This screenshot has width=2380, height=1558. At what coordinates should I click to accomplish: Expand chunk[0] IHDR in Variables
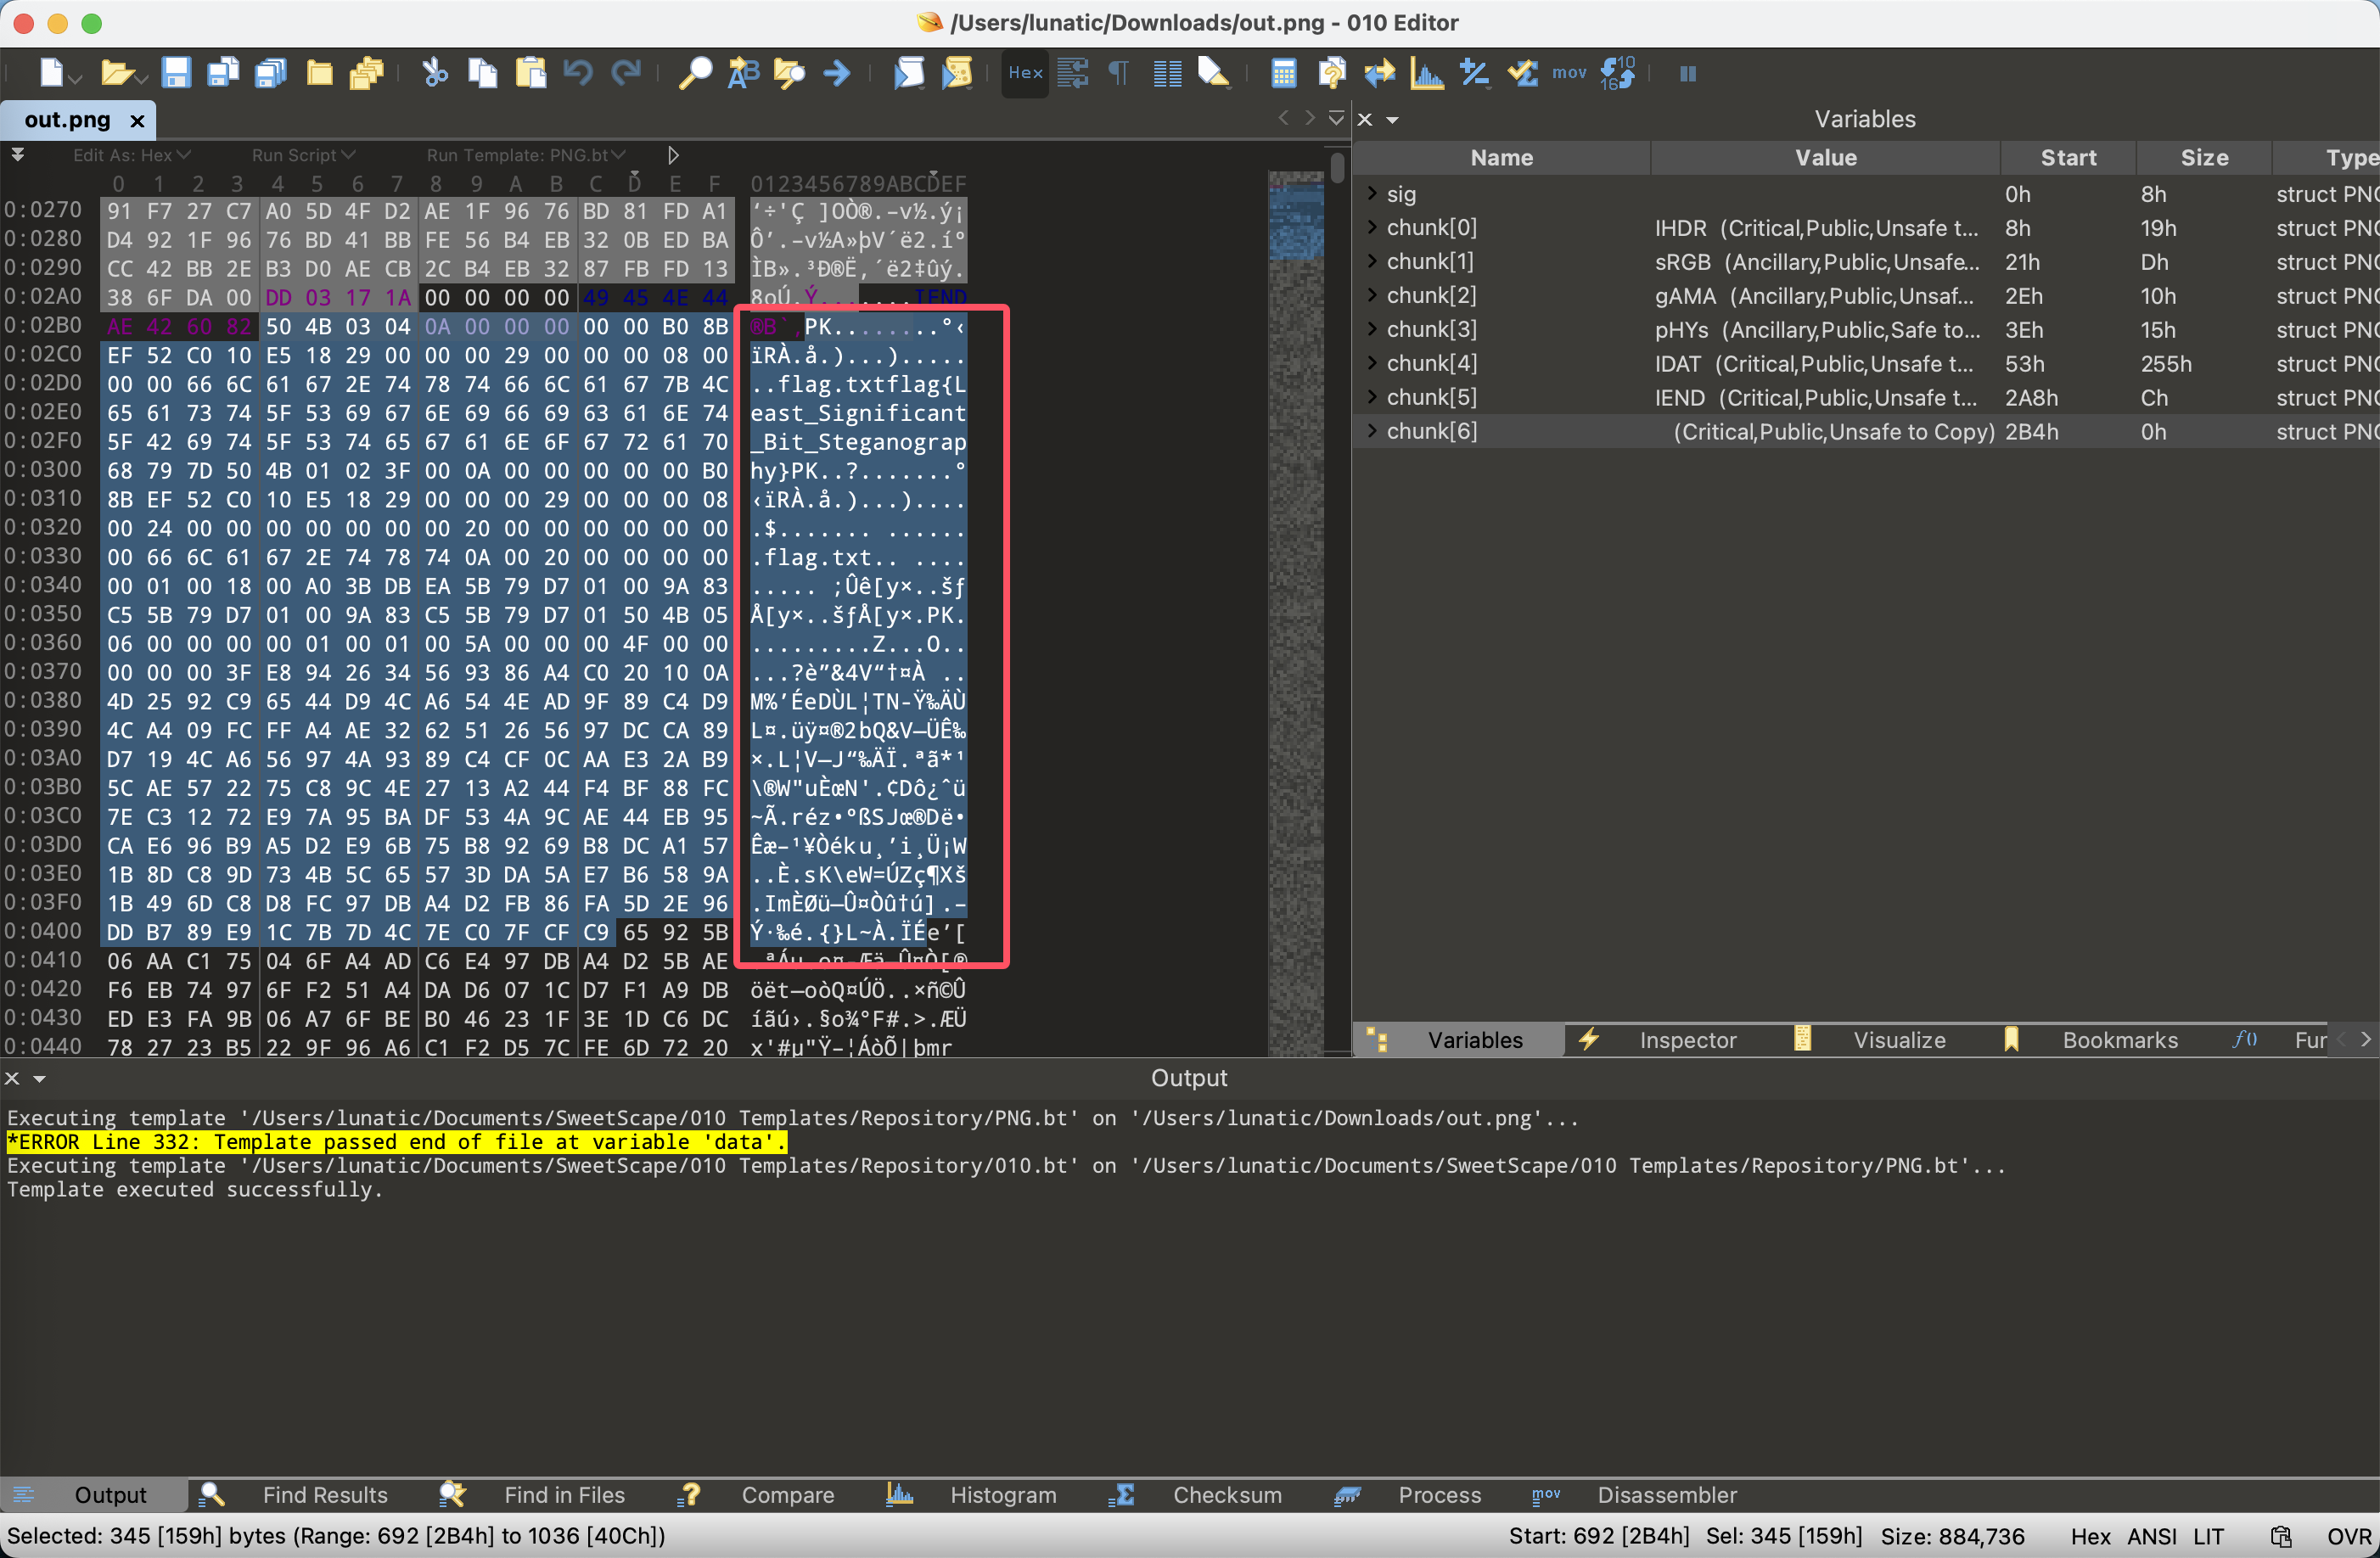tap(1372, 228)
